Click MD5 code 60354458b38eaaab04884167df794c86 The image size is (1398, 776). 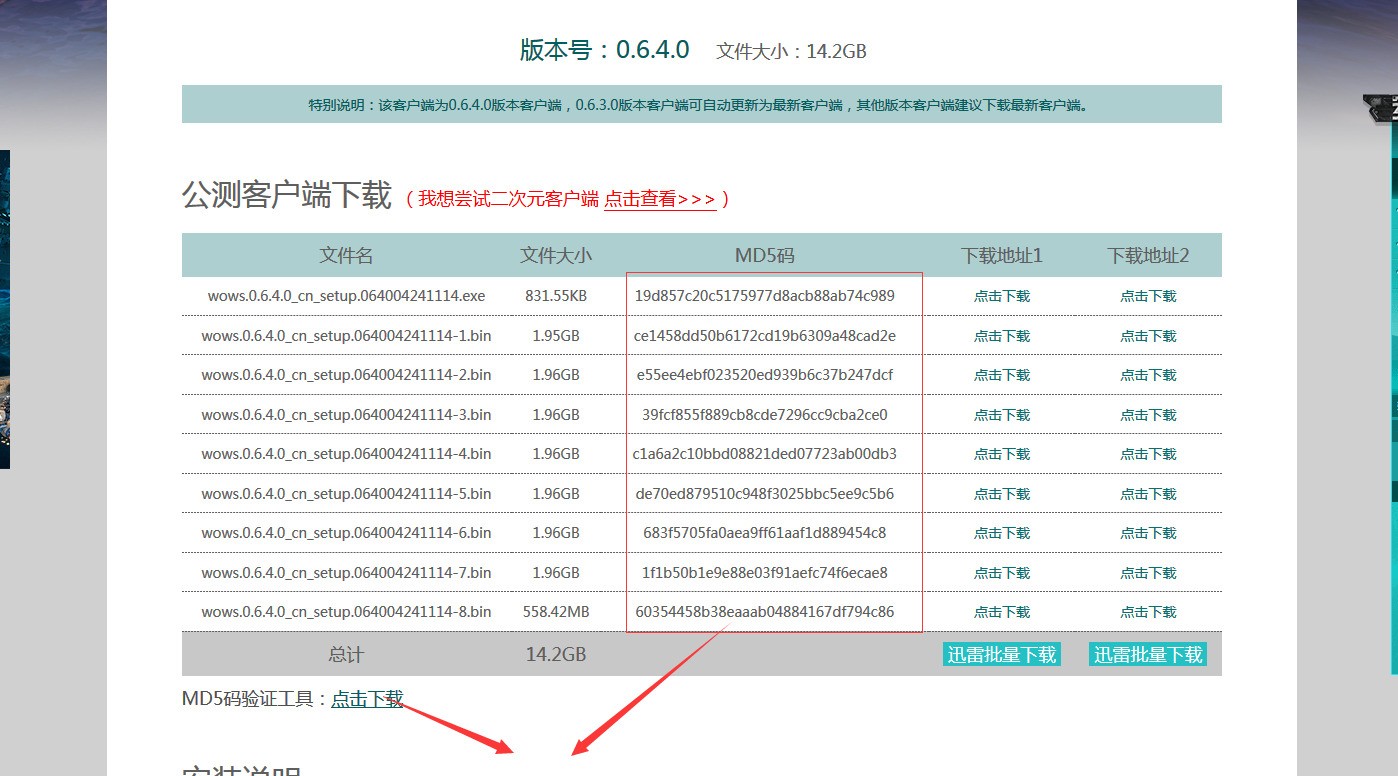(x=765, y=612)
